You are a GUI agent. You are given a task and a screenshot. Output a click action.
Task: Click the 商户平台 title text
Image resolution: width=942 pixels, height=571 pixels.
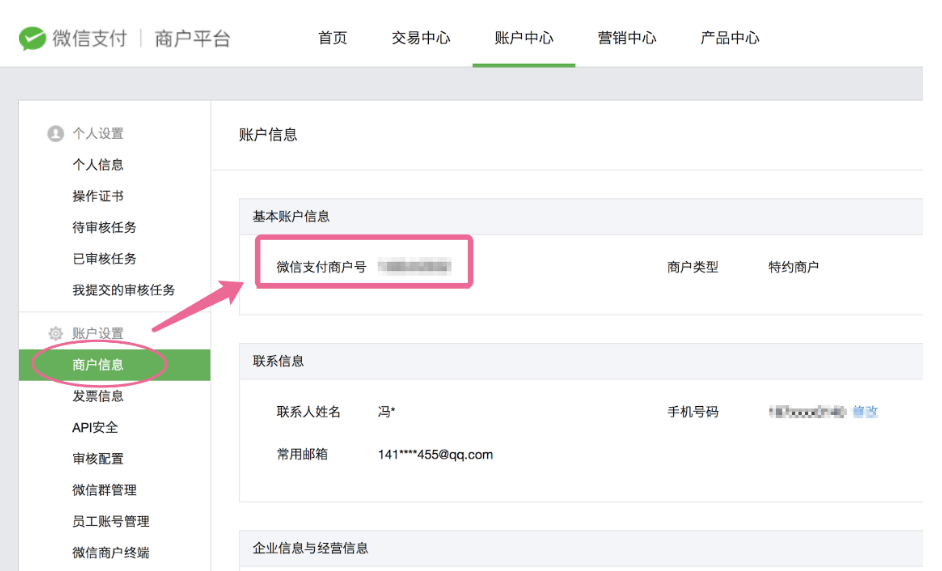pos(192,38)
